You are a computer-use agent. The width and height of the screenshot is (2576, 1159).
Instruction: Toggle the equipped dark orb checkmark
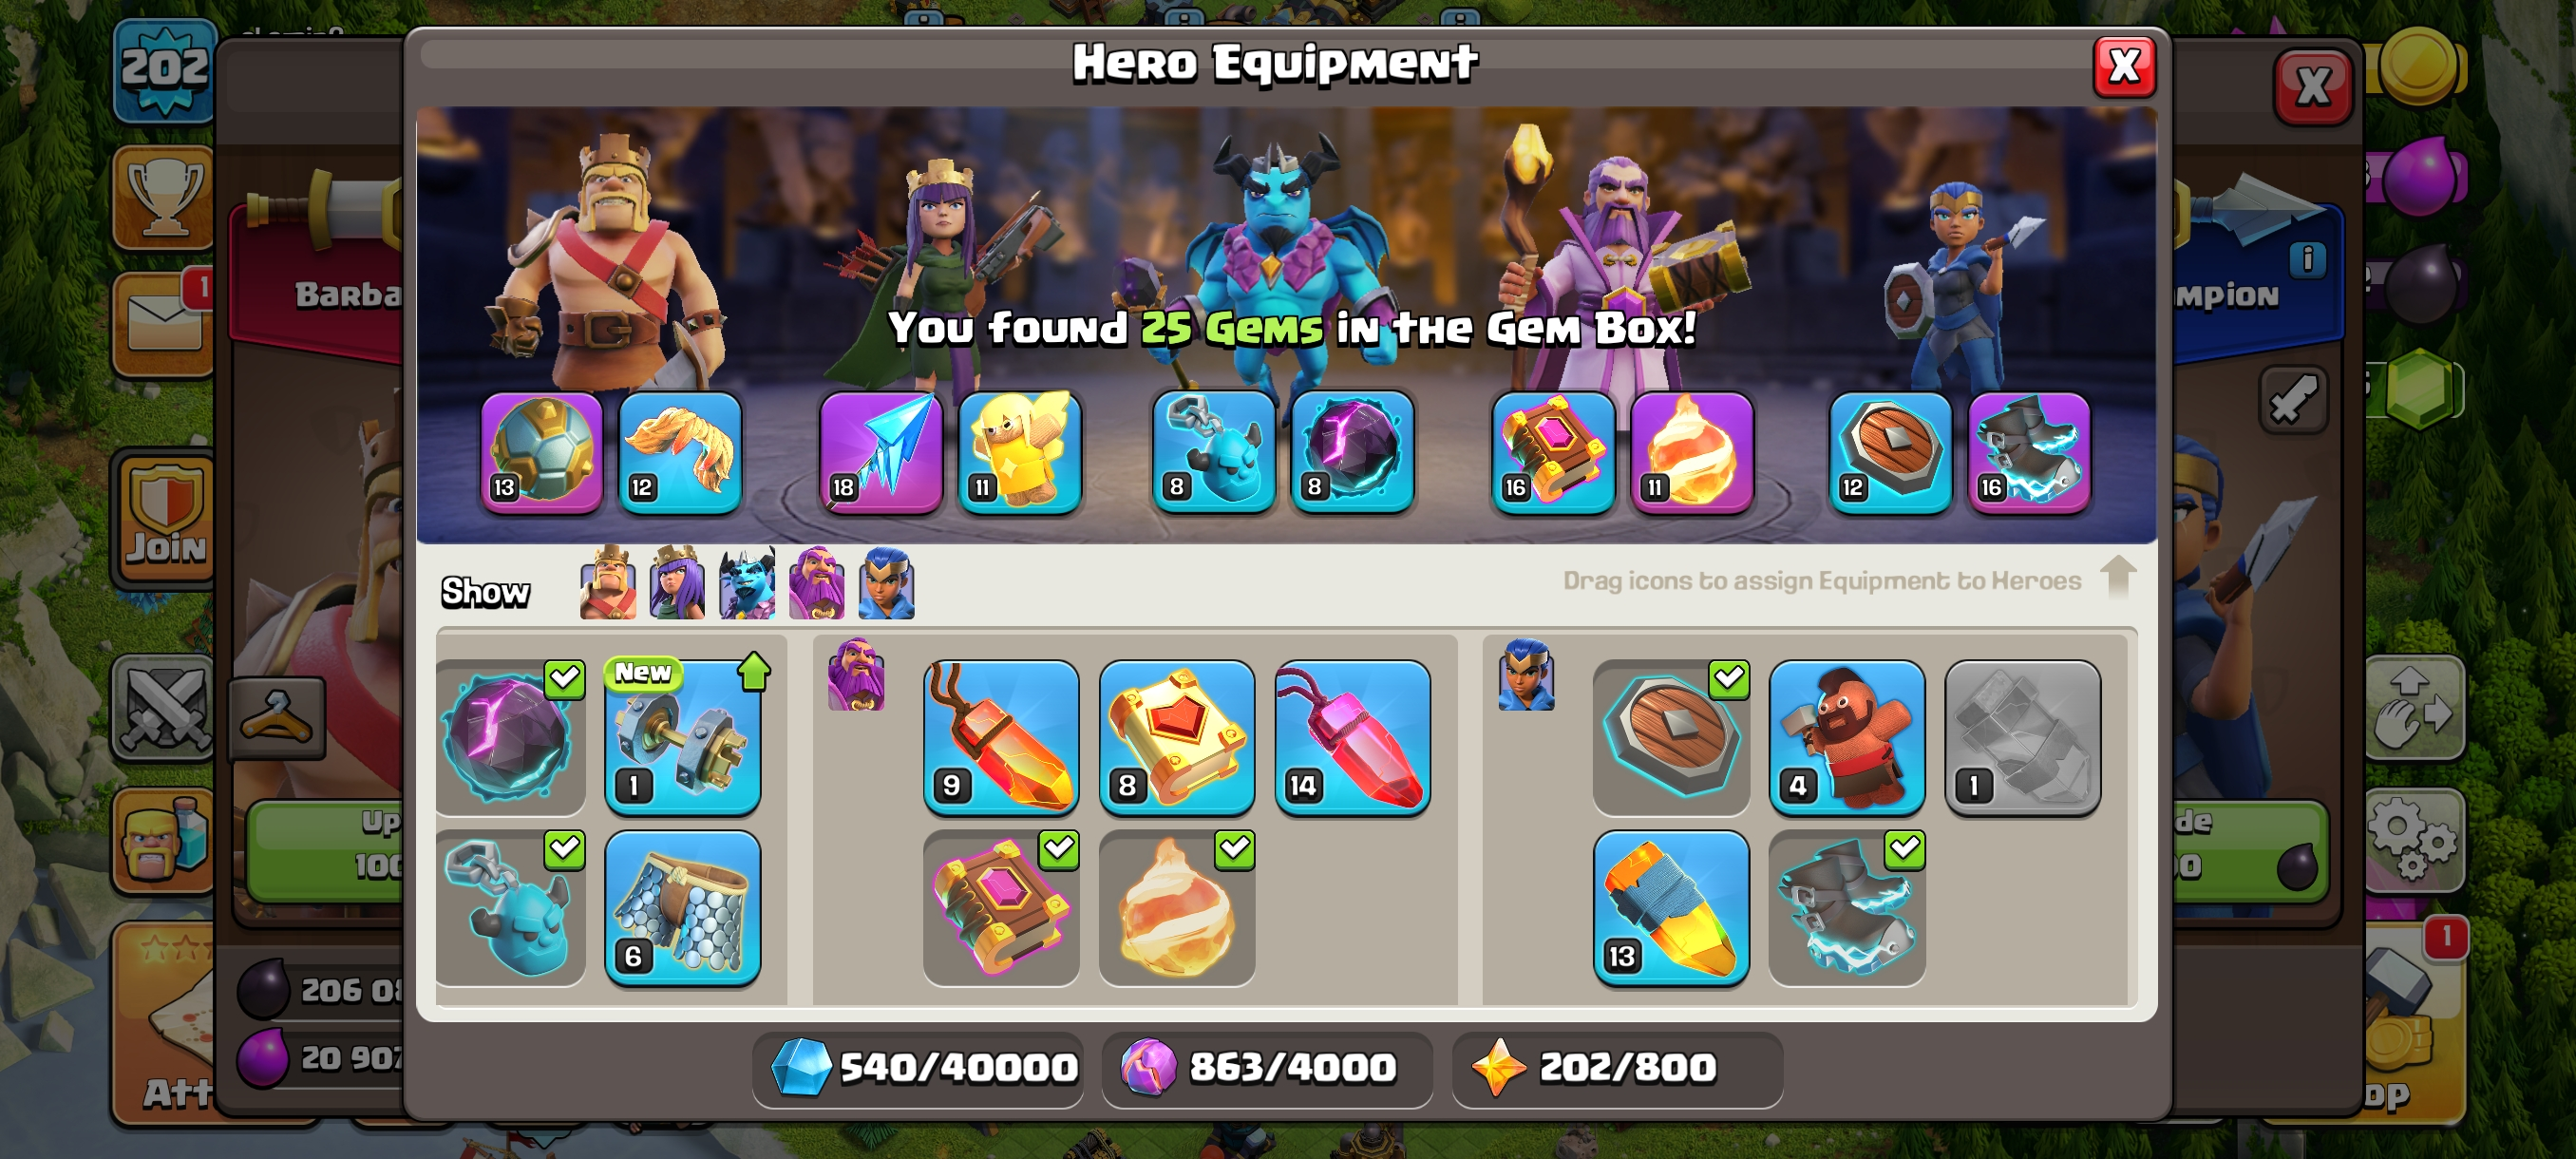click(564, 678)
